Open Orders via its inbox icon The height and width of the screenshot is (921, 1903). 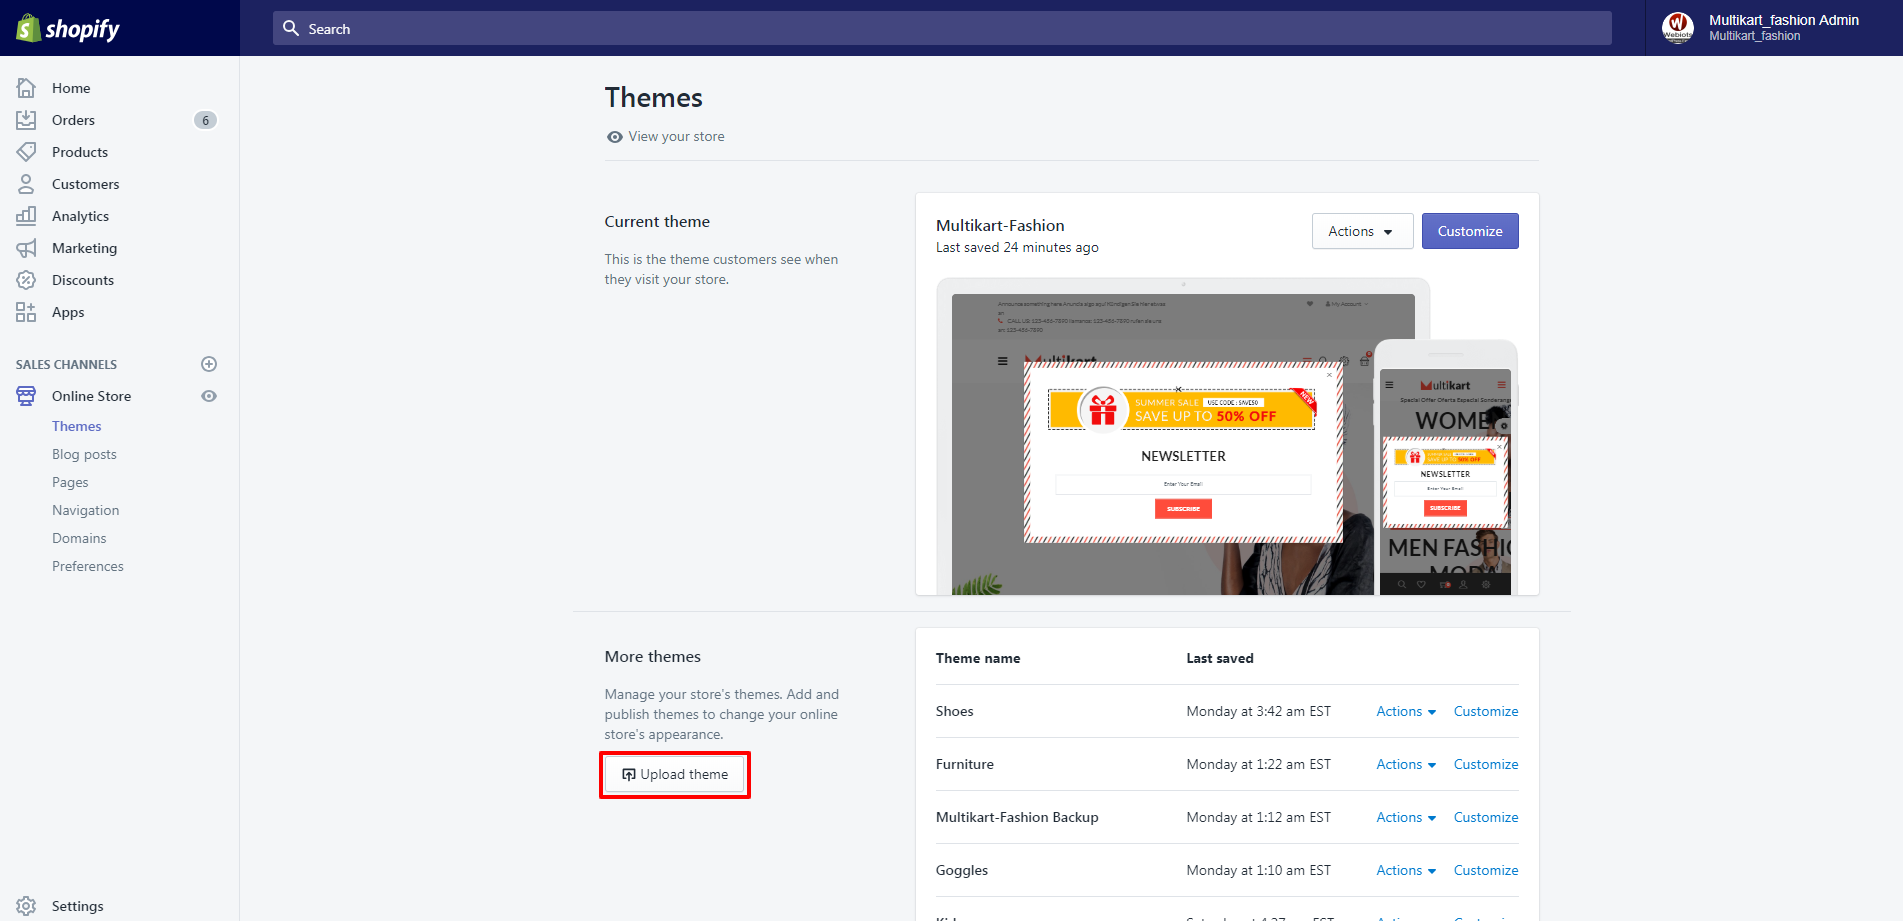click(x=26, y=120)
